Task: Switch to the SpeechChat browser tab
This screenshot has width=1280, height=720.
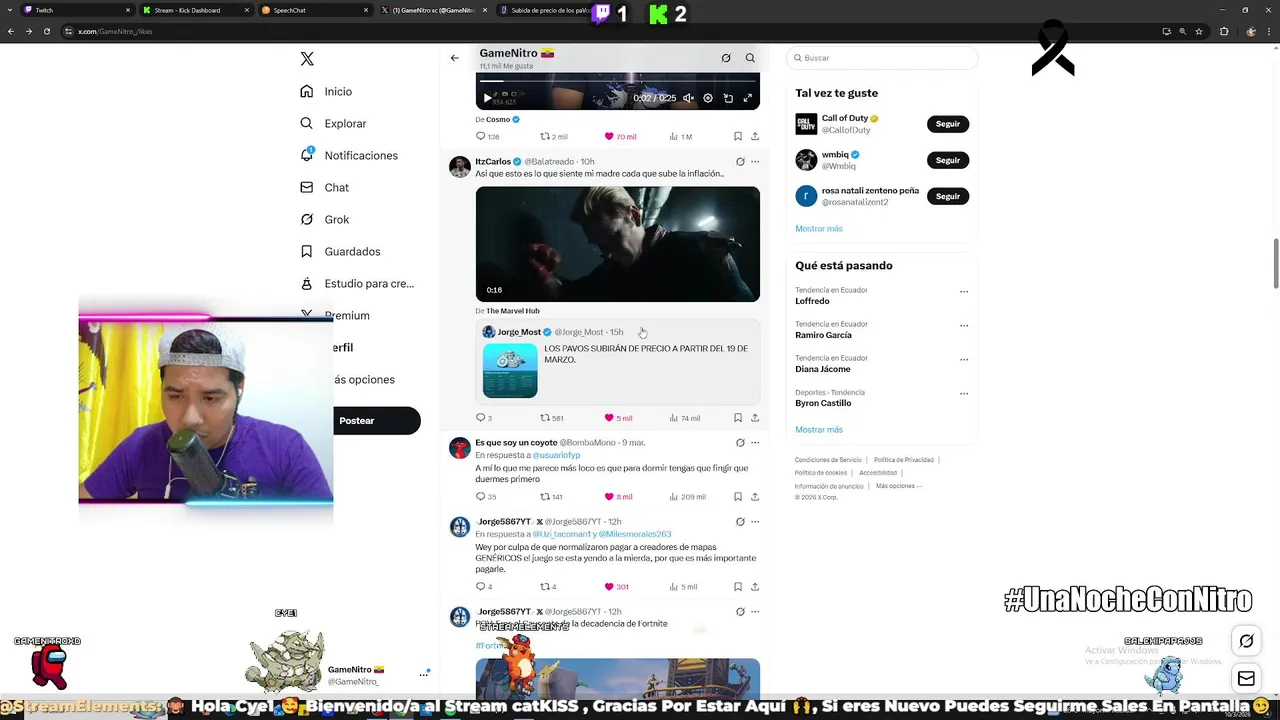Action: (314, 10)
